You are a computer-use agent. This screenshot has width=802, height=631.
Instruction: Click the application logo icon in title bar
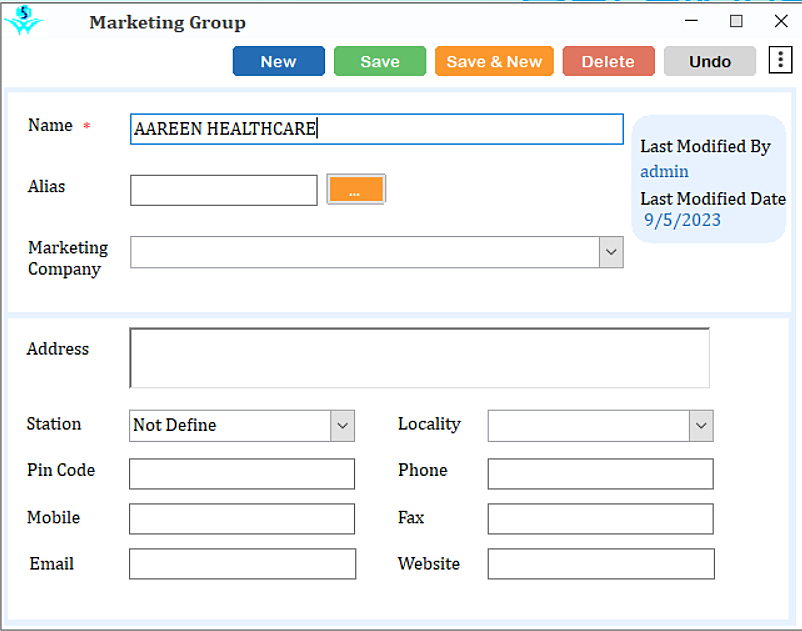click(24, 21)
